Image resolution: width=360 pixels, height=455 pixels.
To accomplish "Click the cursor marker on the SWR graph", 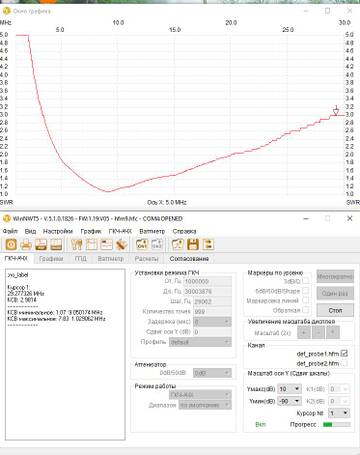I will coord(336,110).
